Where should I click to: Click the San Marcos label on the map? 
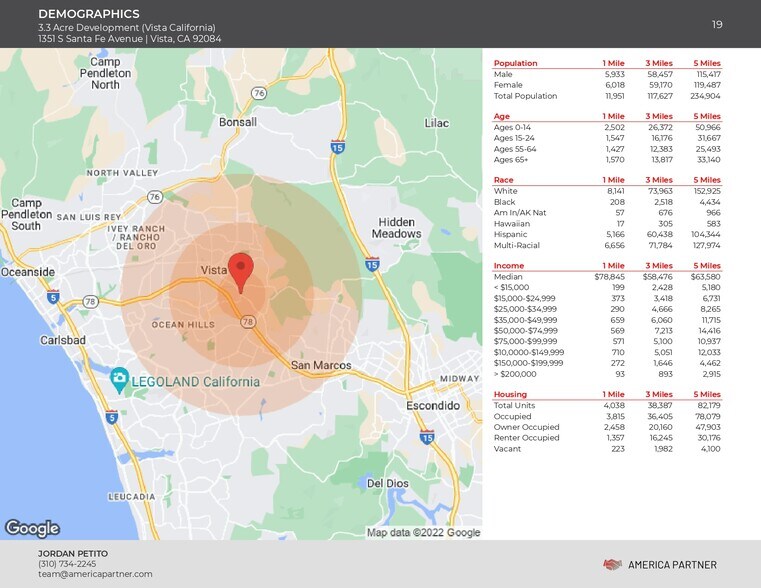(320, 366)
